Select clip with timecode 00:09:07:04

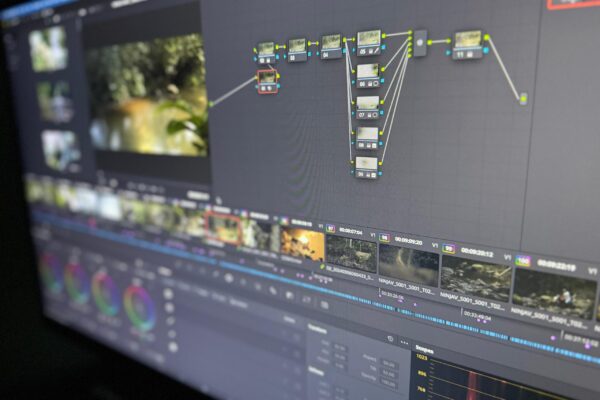click(x=351, y=253)
